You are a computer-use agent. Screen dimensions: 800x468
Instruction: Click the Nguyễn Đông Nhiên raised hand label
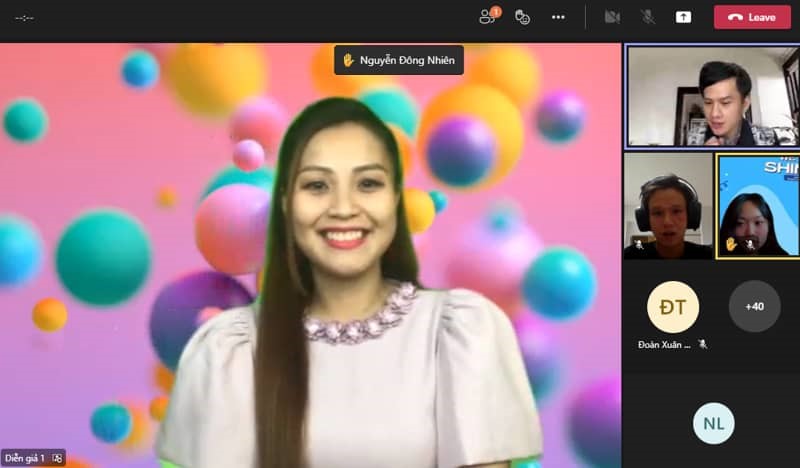(399, 60)
